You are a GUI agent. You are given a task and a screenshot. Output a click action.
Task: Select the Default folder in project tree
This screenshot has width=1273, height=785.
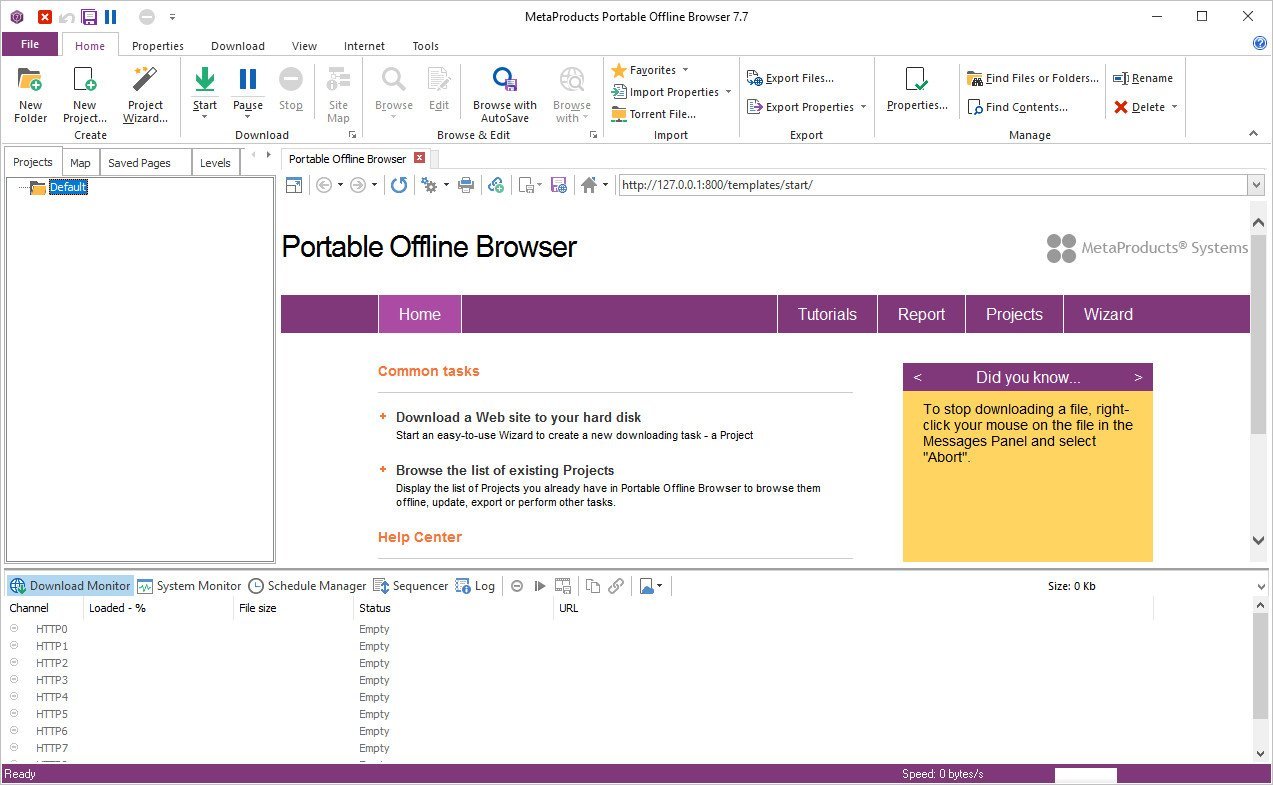coord(68,187)
